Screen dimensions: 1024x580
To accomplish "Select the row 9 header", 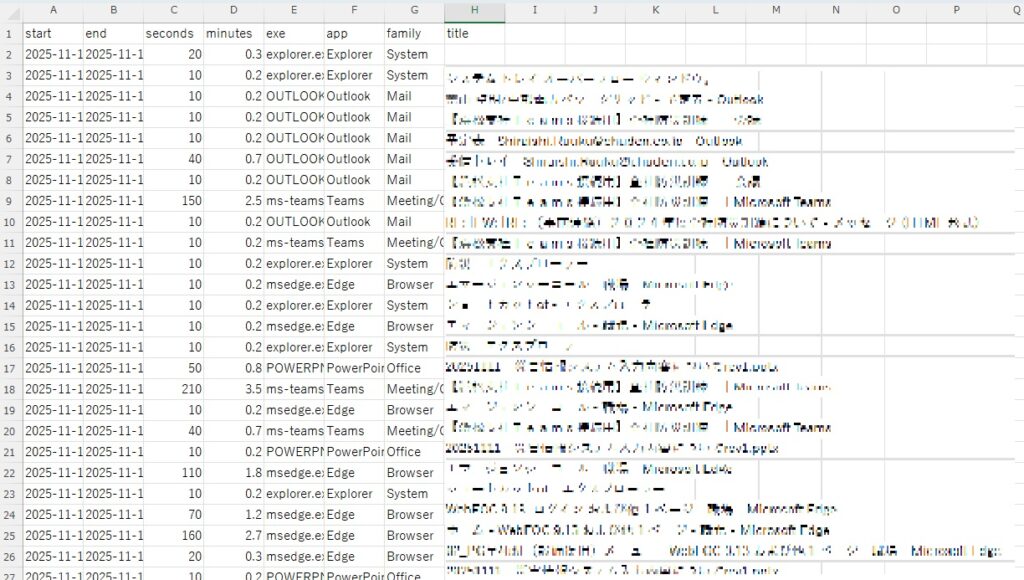I will (x=10, y=200).
